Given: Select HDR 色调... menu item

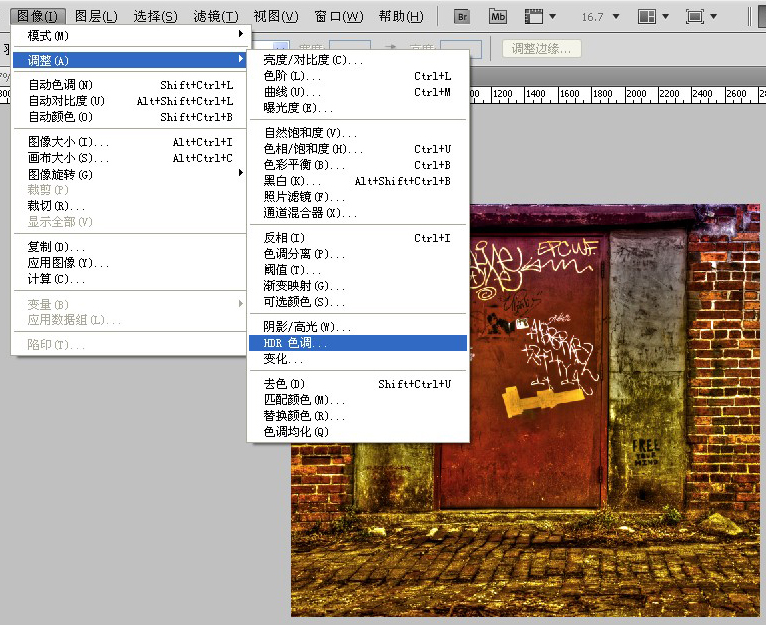Looking at the screenshot, I should [x=358, y=343].
